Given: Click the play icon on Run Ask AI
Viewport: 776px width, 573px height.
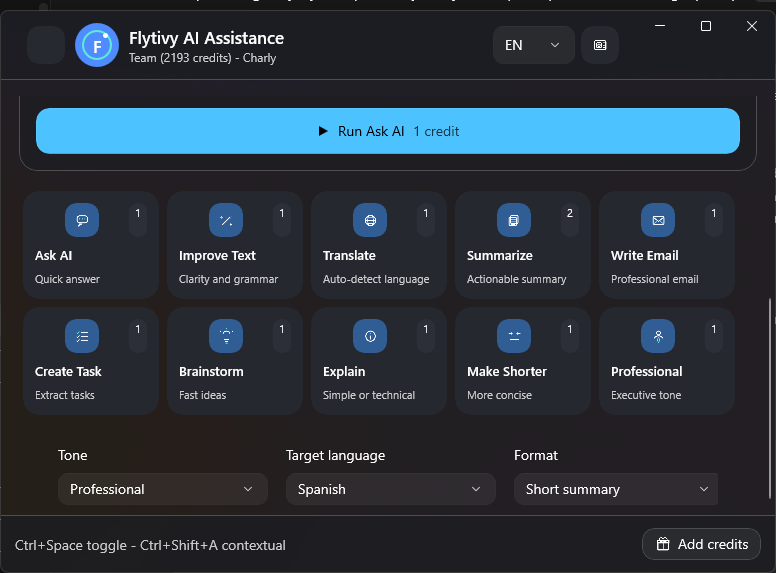Looking at the screenshot, I should 323,131.
